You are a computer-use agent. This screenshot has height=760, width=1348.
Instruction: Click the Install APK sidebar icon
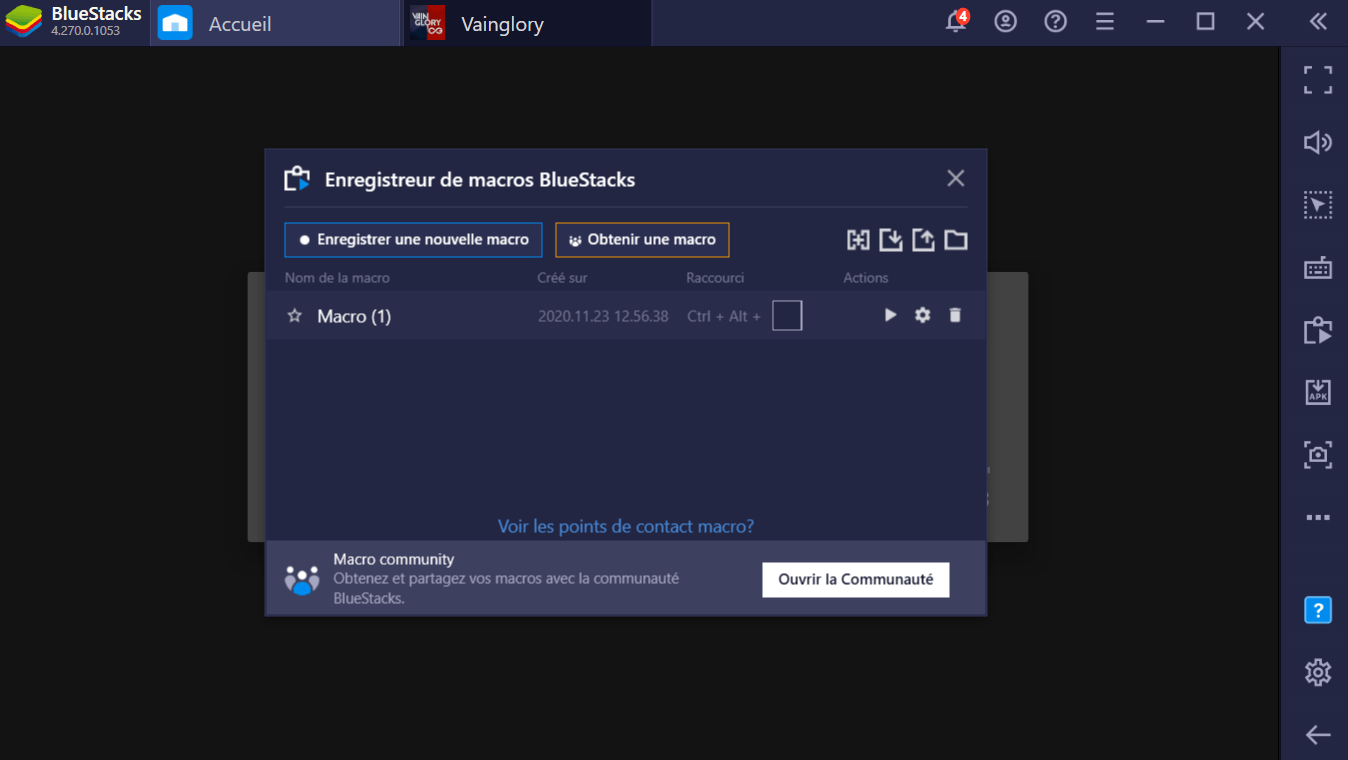click(1318, 392)
